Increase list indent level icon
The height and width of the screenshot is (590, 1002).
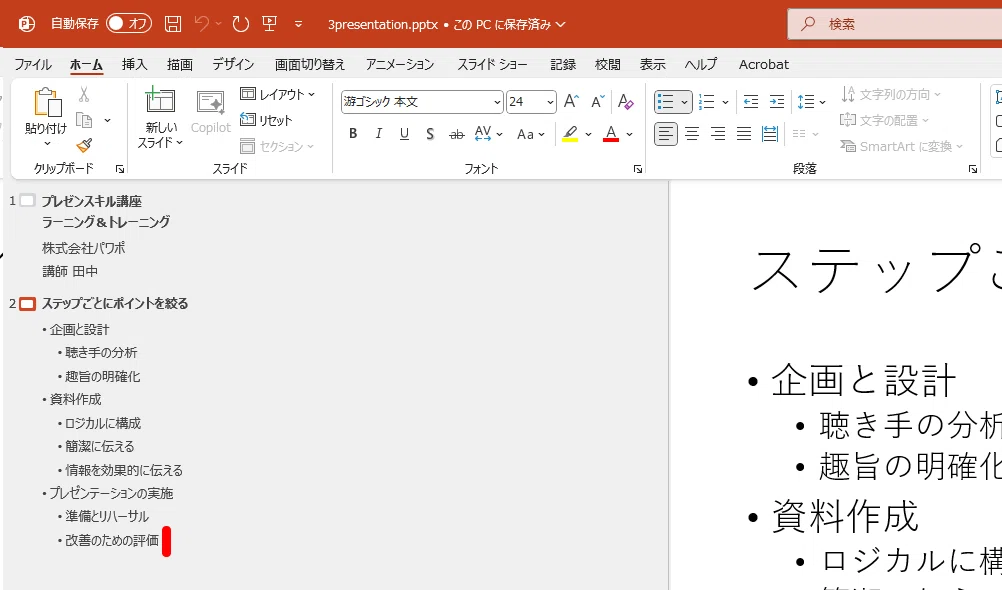(x=776, y=102)
